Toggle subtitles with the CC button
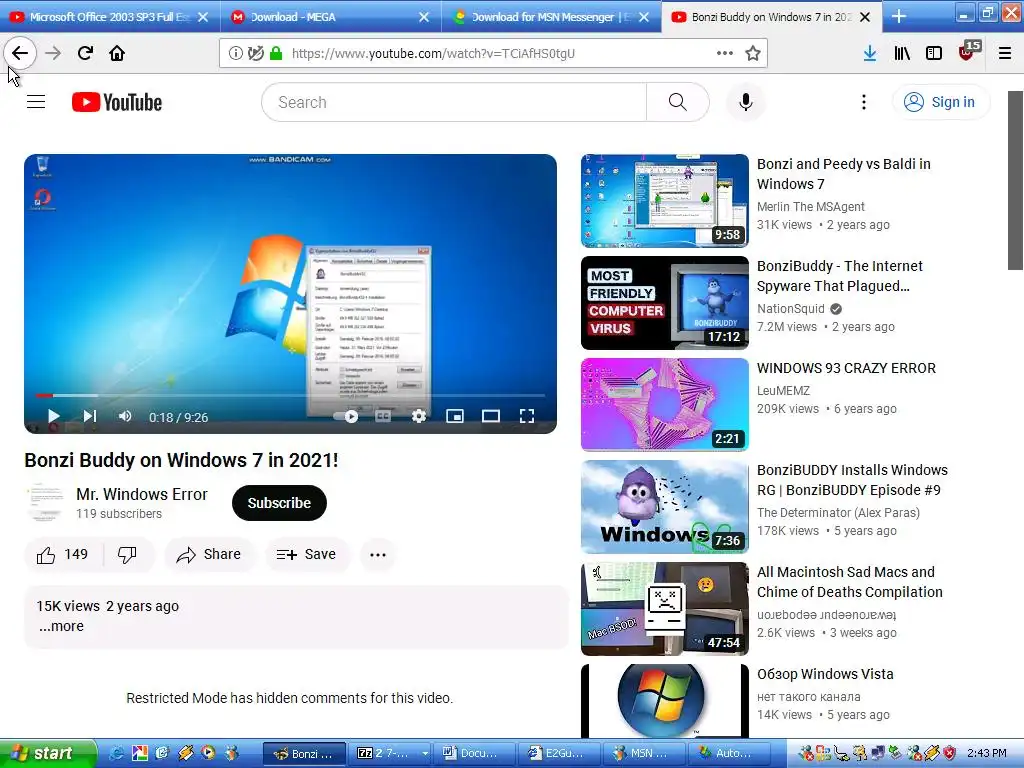 tap(383, 416)
